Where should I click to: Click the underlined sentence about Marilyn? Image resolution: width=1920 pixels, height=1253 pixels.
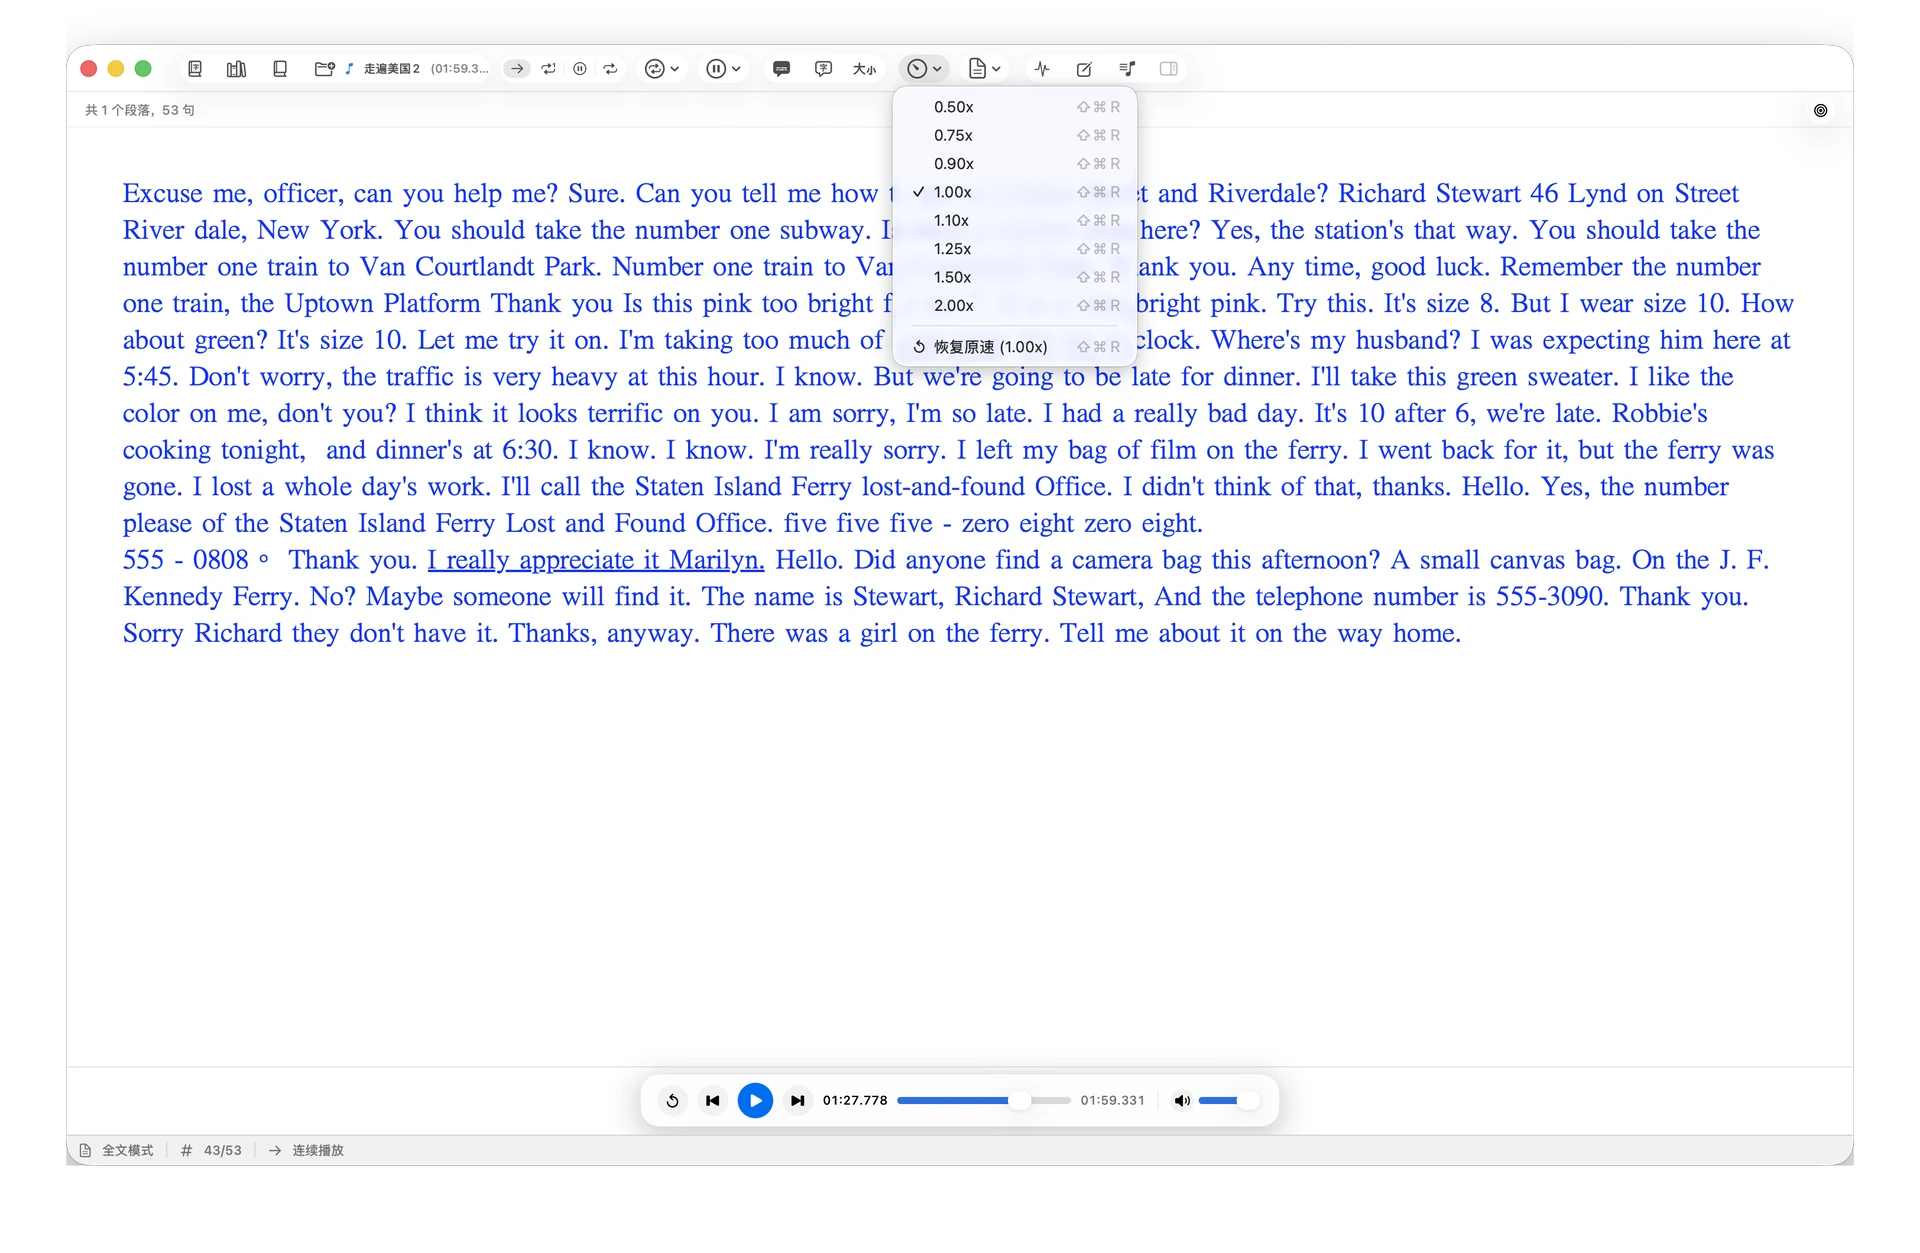tap(596, 560)
